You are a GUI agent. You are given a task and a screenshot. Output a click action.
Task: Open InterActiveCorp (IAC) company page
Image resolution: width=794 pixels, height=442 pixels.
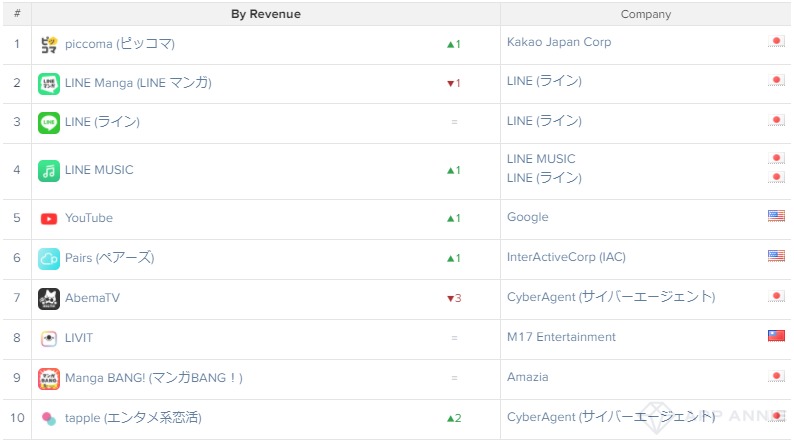(566, 257)
